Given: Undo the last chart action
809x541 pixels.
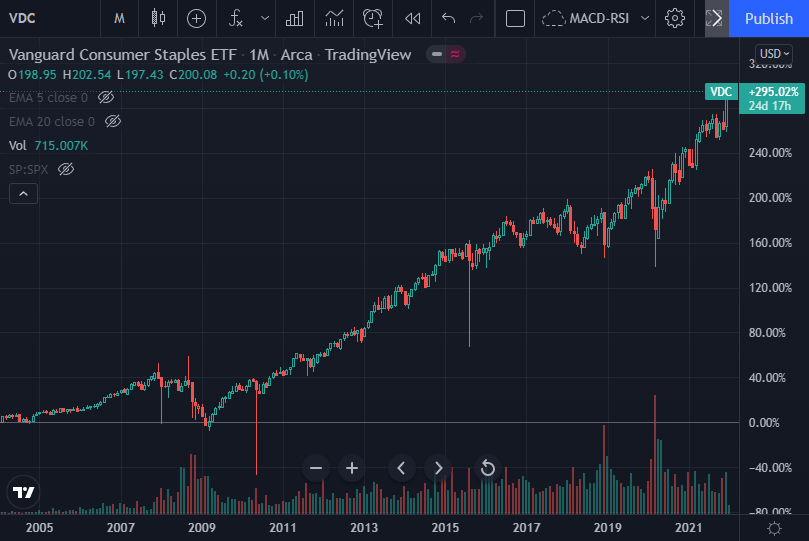Looking at the screenshot, I should [448, 19].
